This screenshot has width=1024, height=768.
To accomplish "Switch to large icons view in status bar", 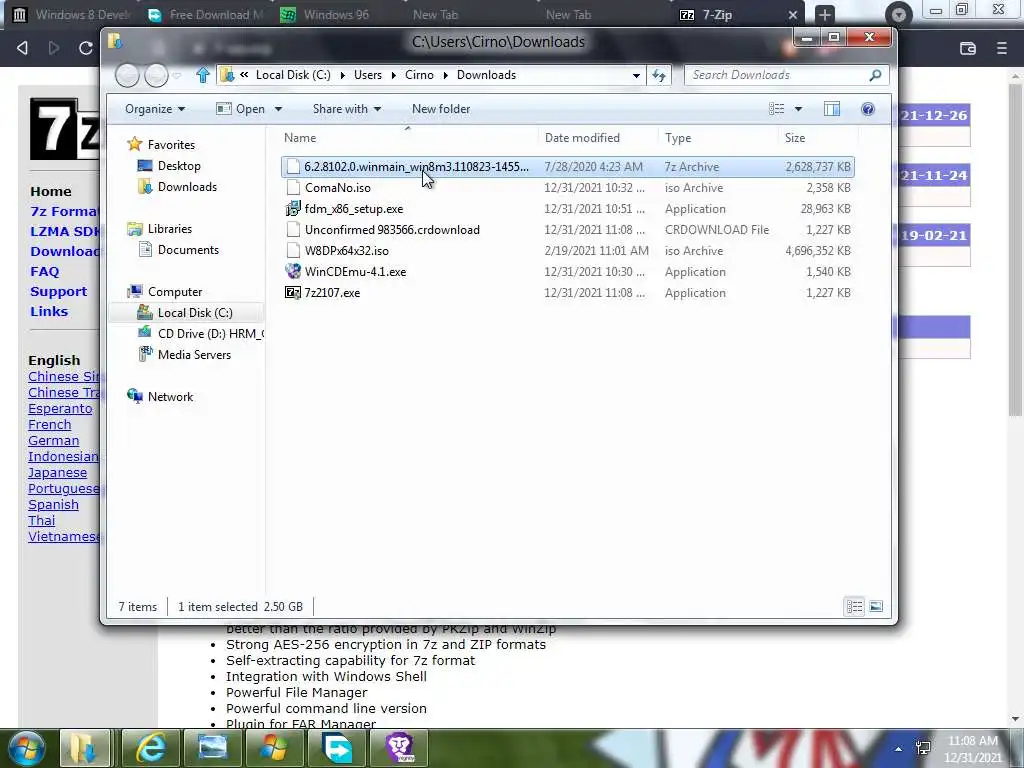I will (x=876, y=607).
